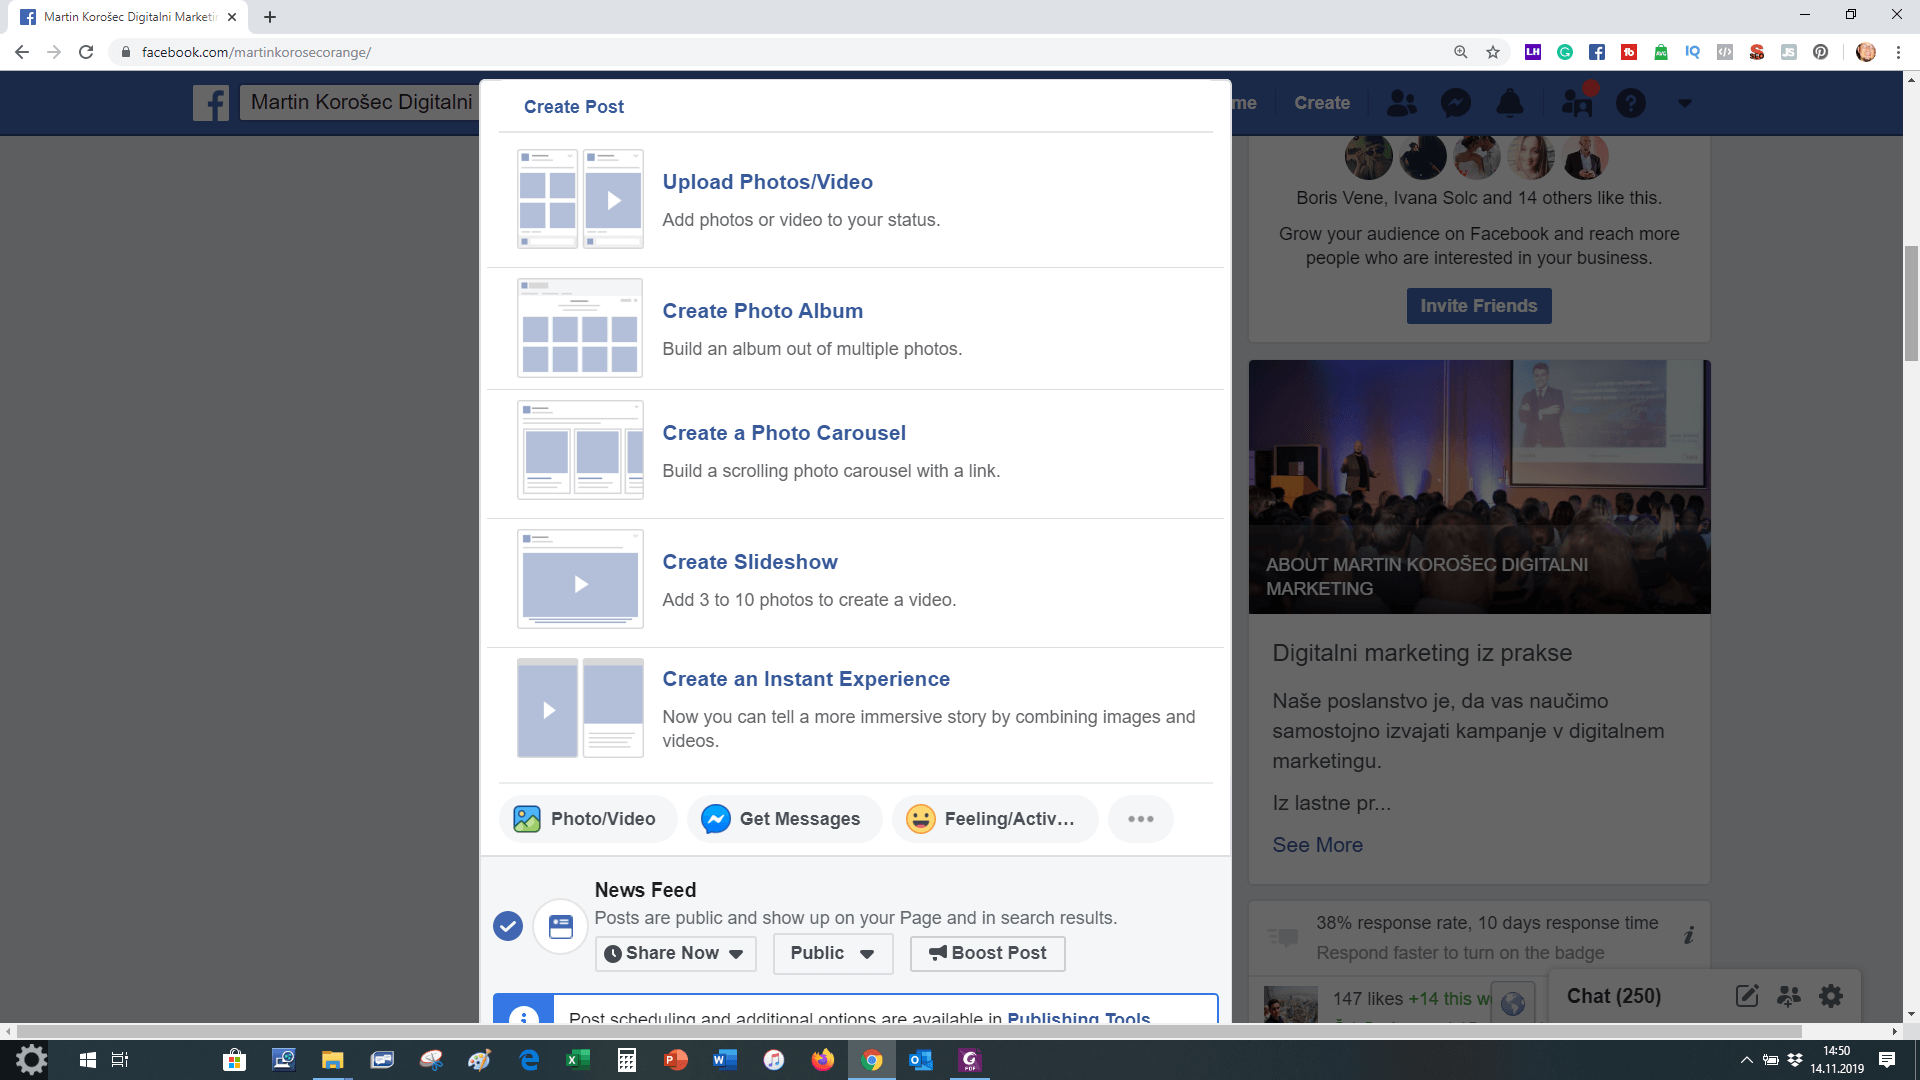The width and height of the screenshot is (1920, 1080).
Task: Click the Boost Post button
Action: 987,953
